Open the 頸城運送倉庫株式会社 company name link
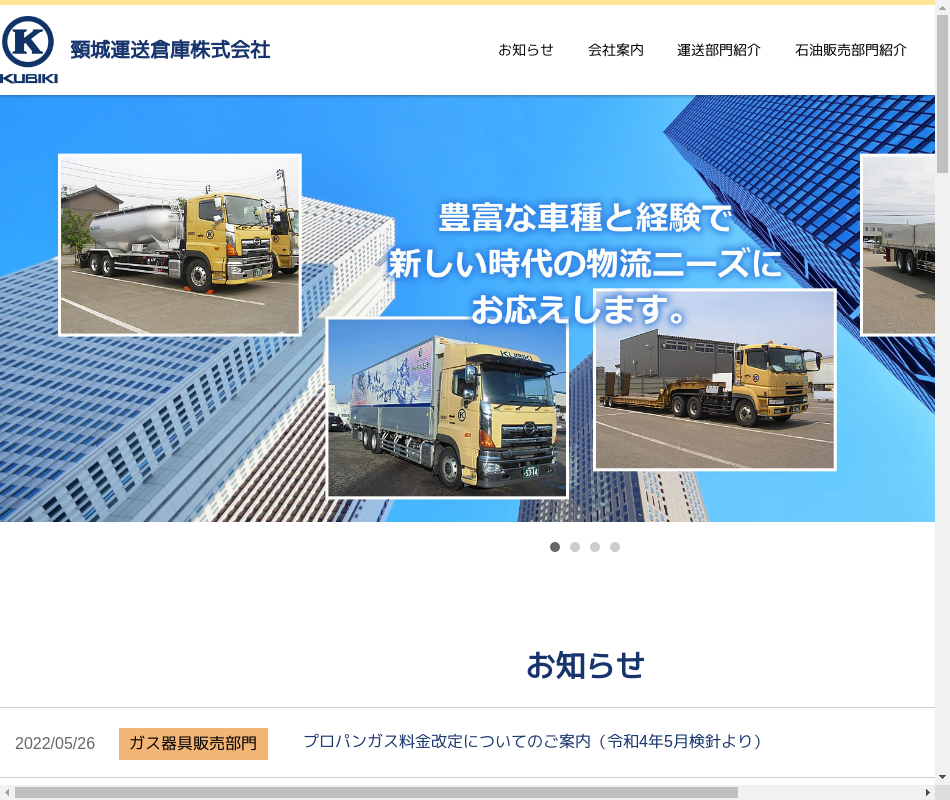This screenshot has width=950, height=800. [x=170, y=50]
